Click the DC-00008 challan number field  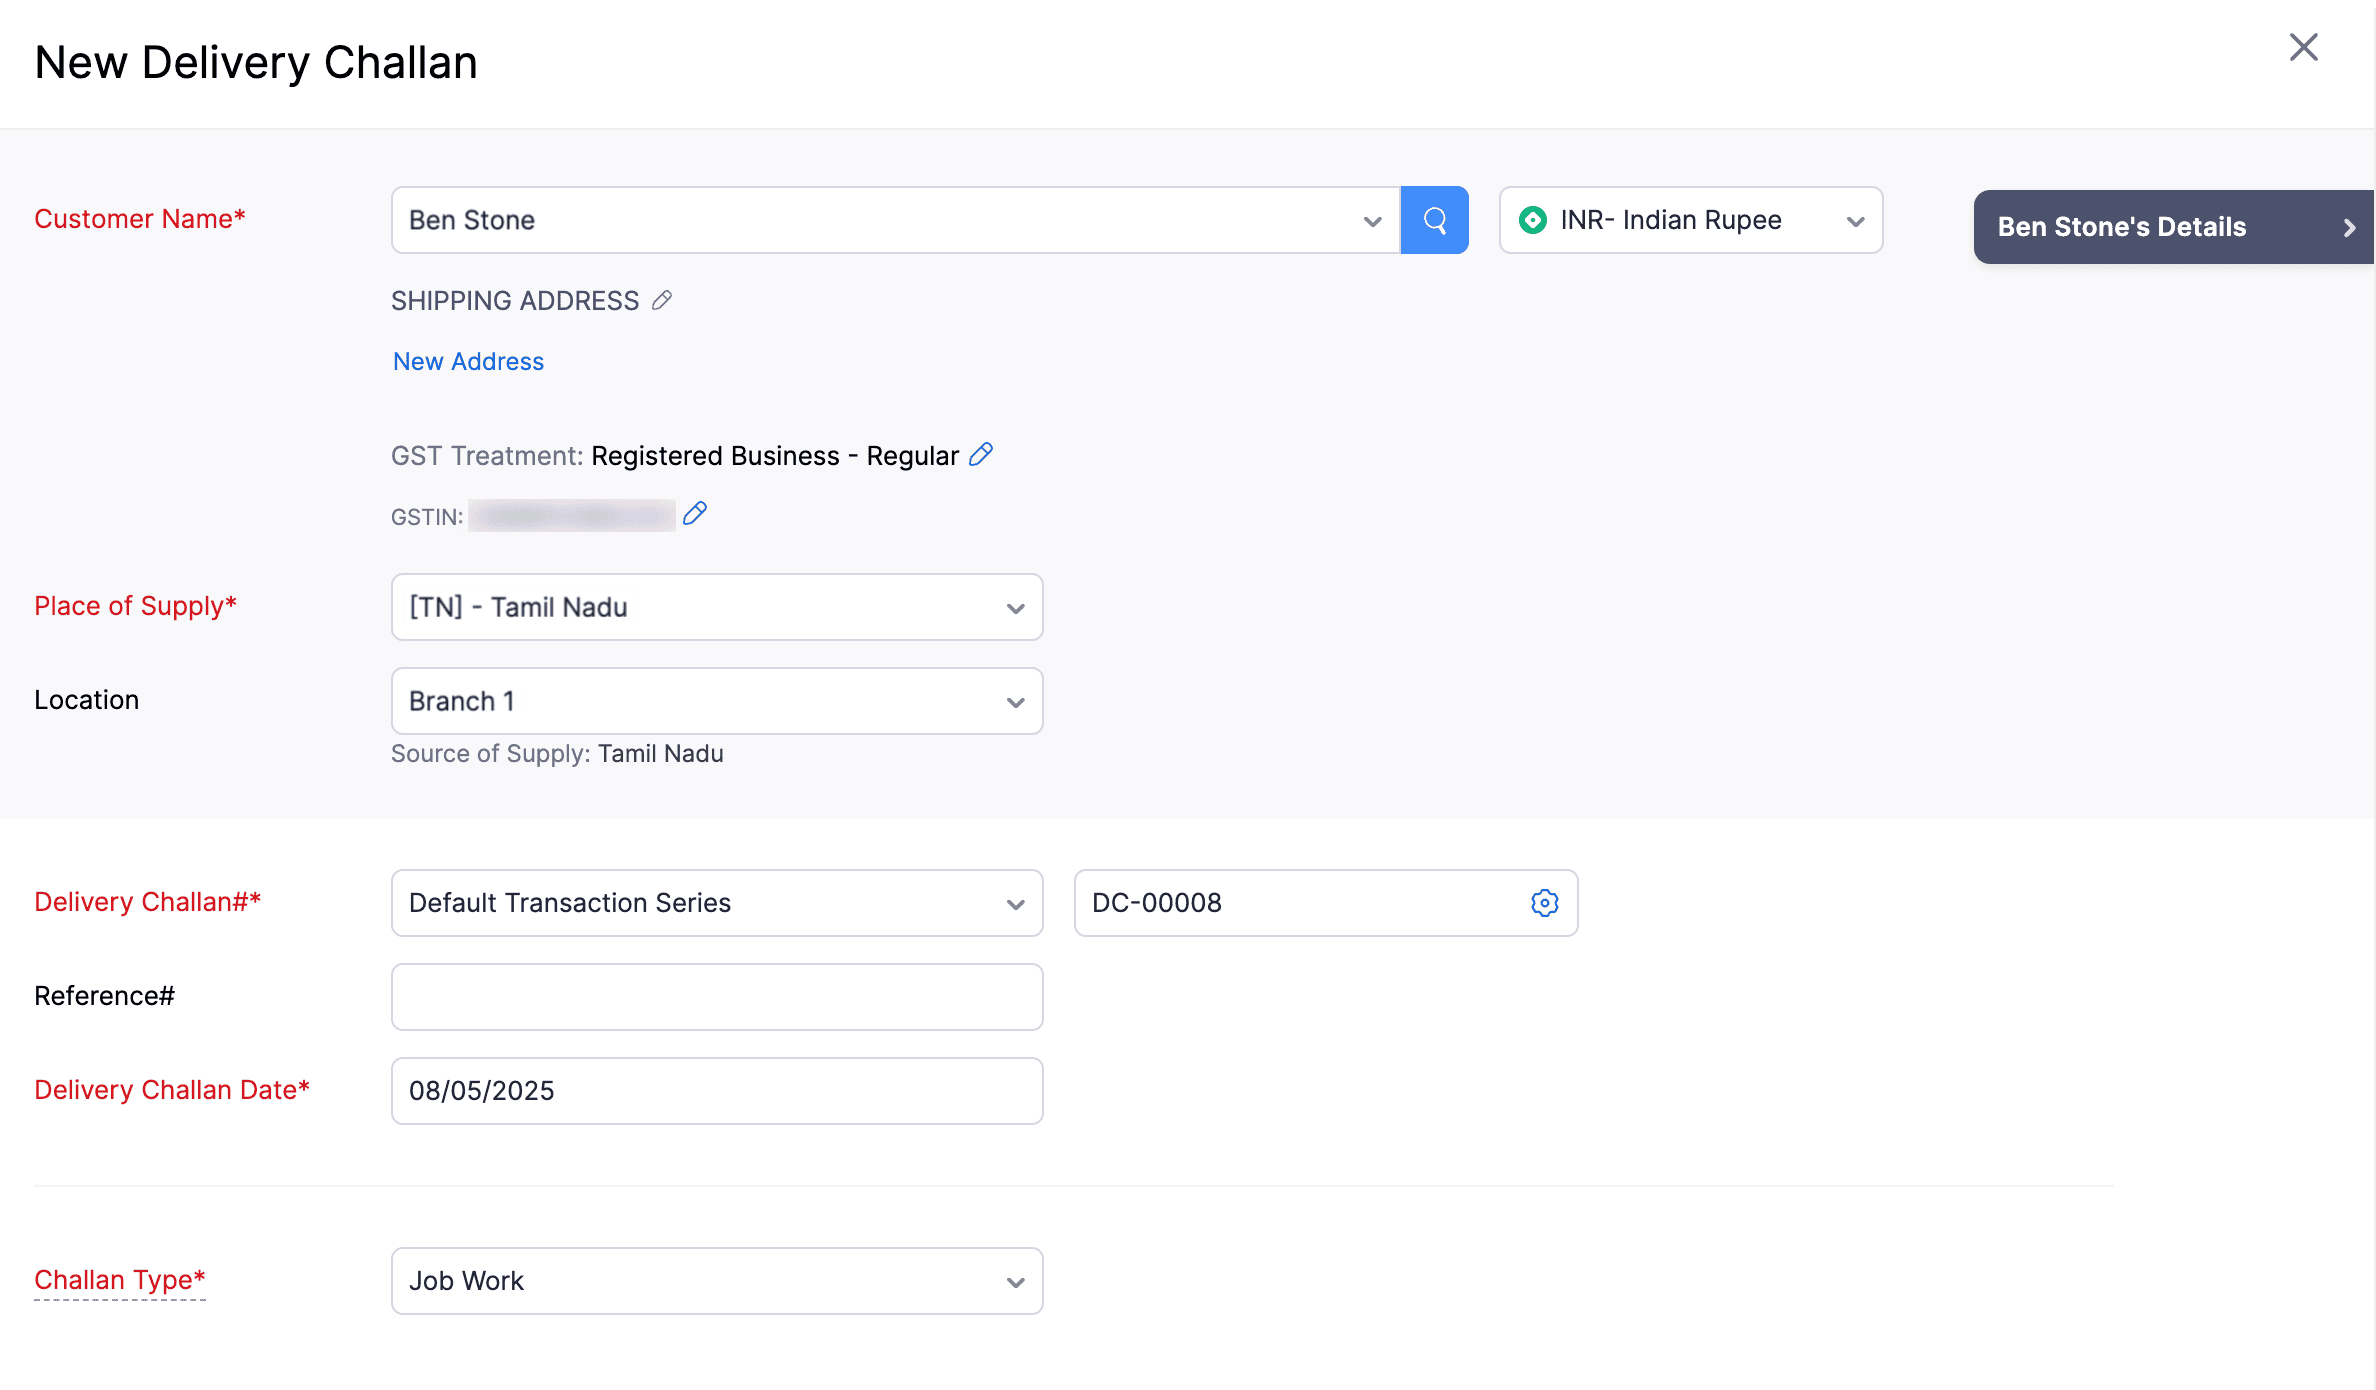pos(1300,903)
